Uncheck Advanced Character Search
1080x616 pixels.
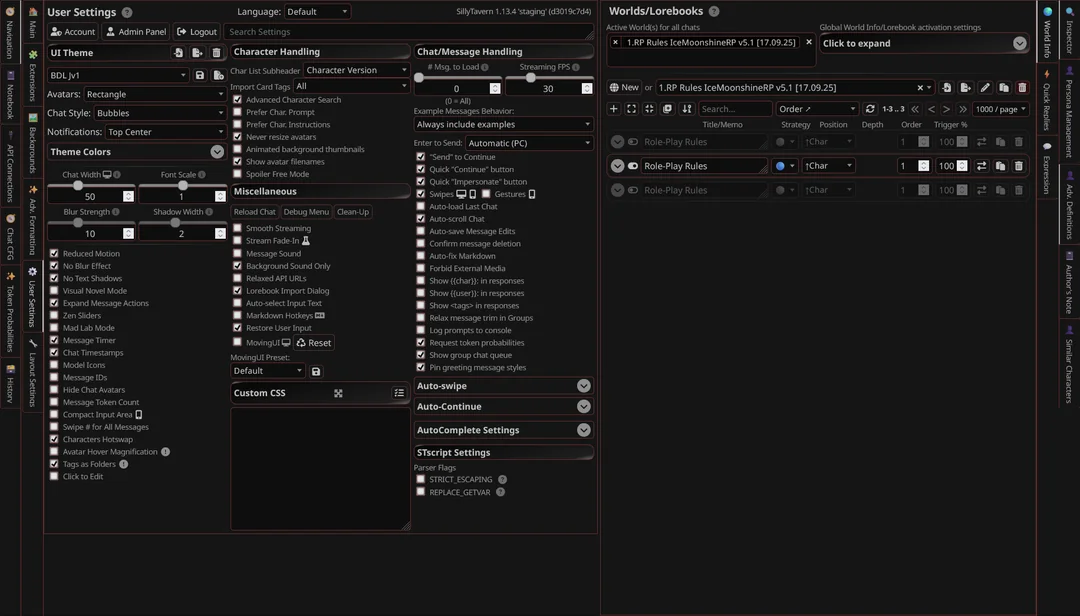[238, 100]
